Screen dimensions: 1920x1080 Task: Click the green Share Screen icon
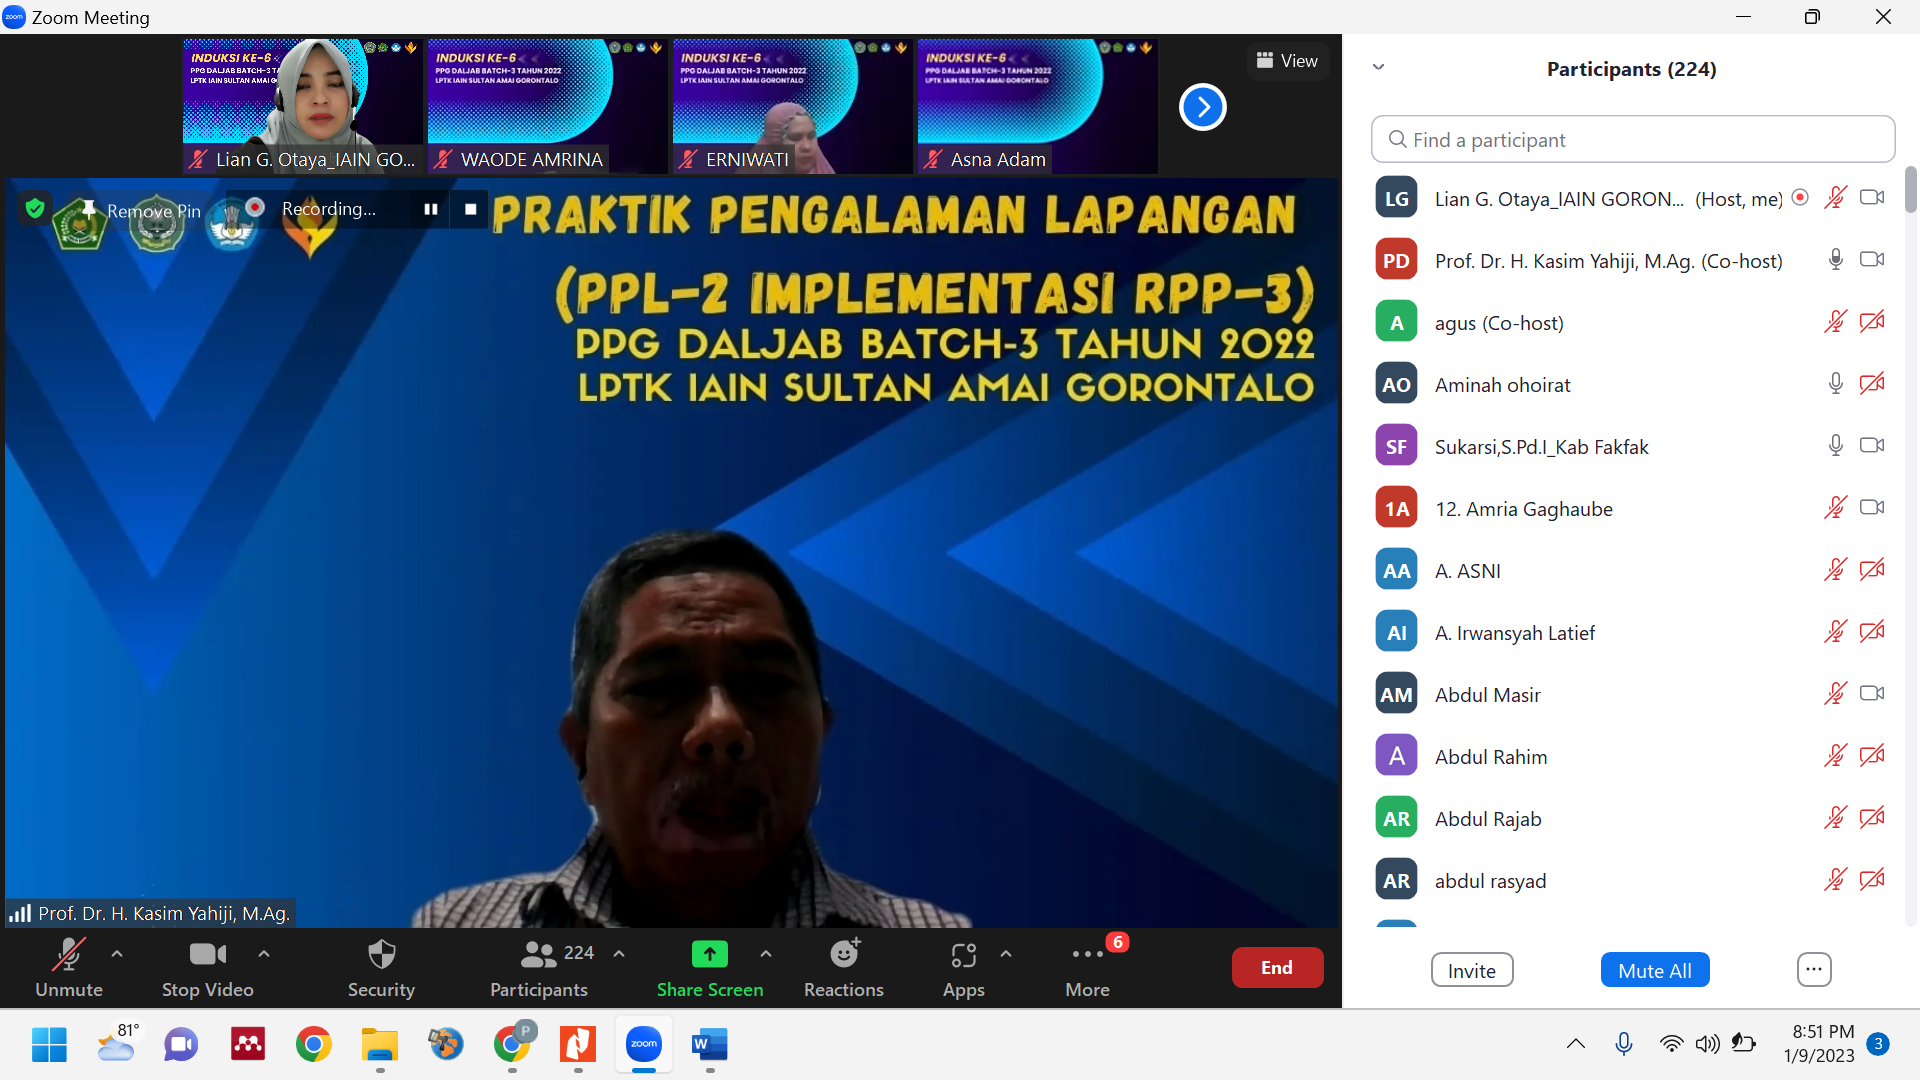click(709, 955)
